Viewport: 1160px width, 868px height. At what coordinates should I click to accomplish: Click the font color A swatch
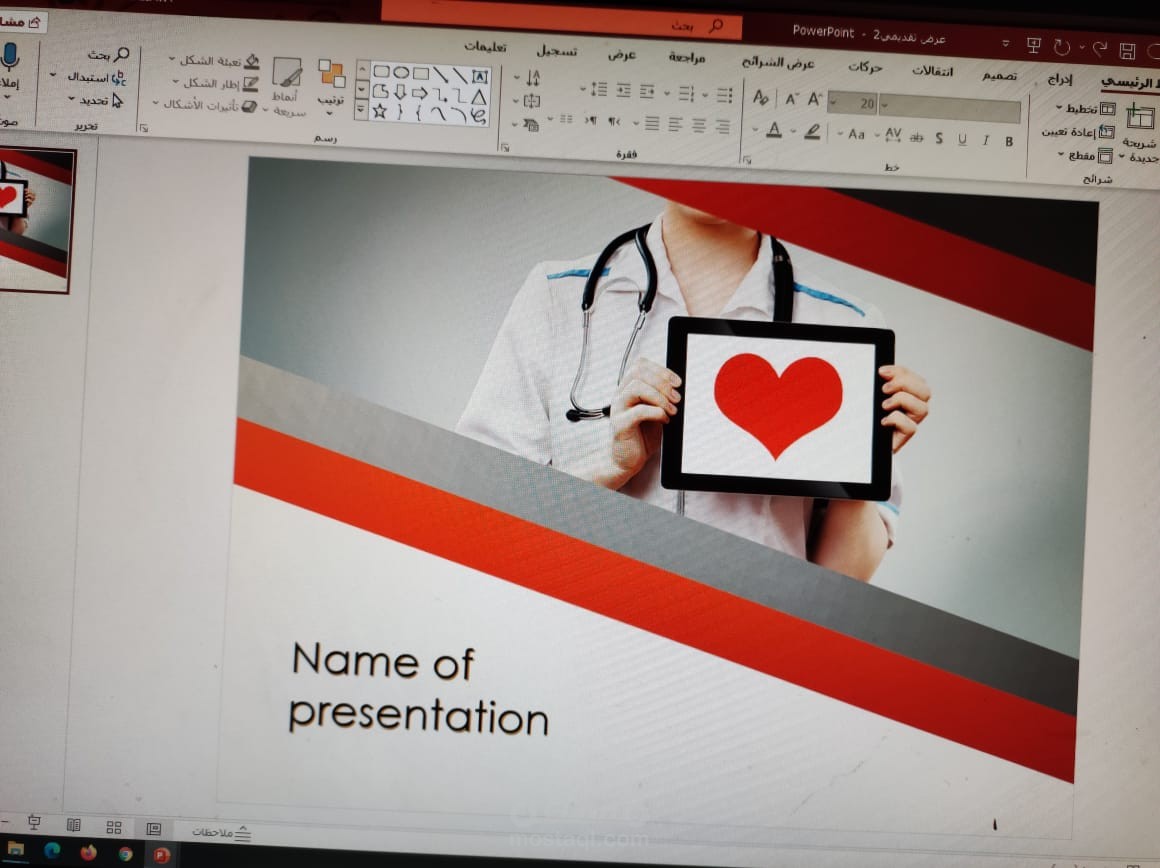click(774, 130)
